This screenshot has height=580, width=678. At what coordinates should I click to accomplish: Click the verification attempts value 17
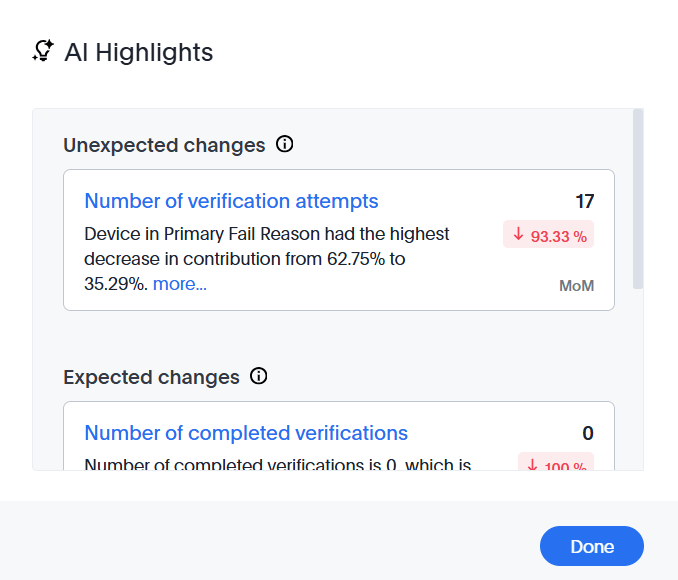coord(584,201)
